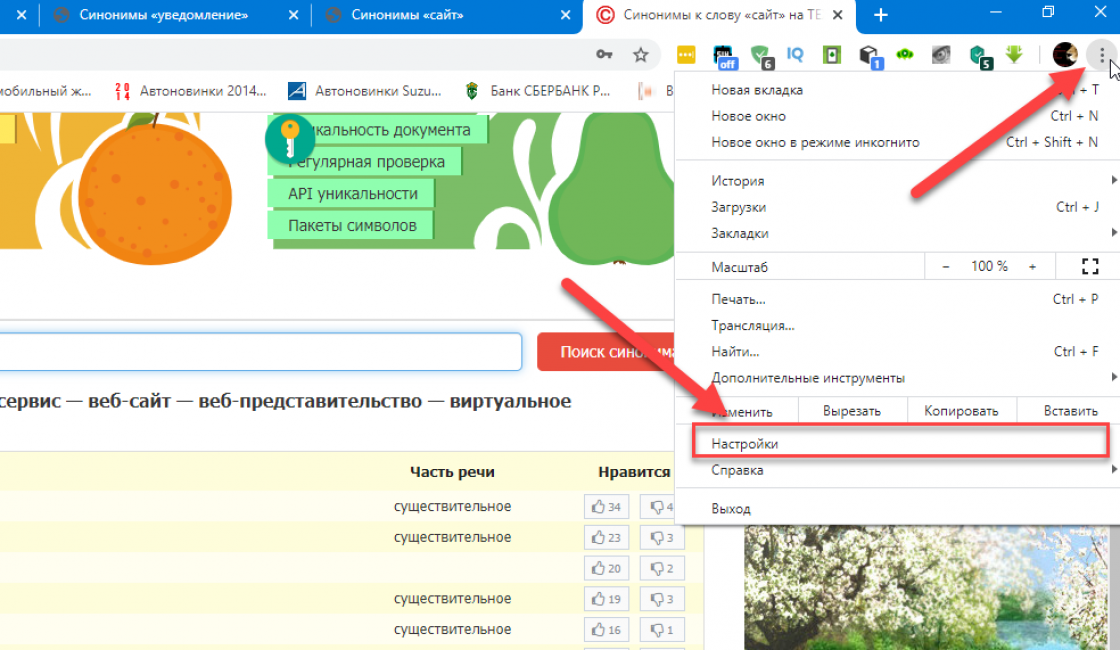This screenshot has height=650, width=1120.
Task: Bookmark this page with the star icon
Action: click(641, 55)
